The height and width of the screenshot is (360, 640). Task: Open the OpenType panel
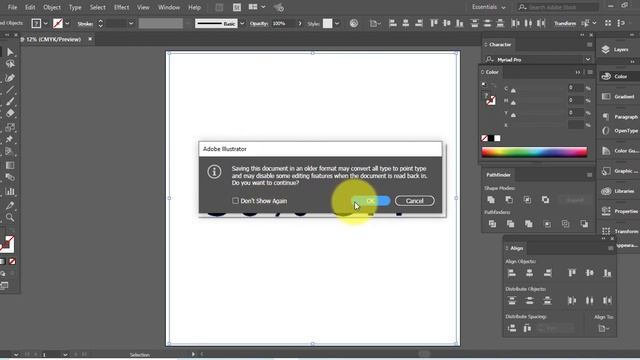tap(619, 131)
